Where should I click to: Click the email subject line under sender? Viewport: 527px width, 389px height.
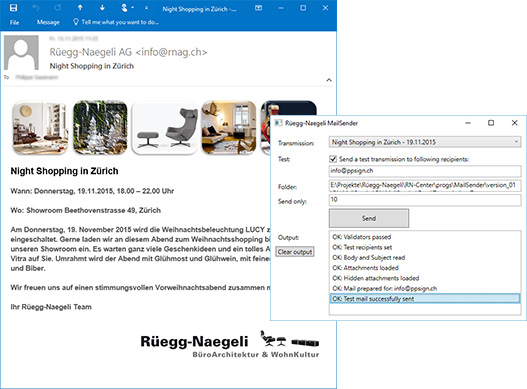92,66
